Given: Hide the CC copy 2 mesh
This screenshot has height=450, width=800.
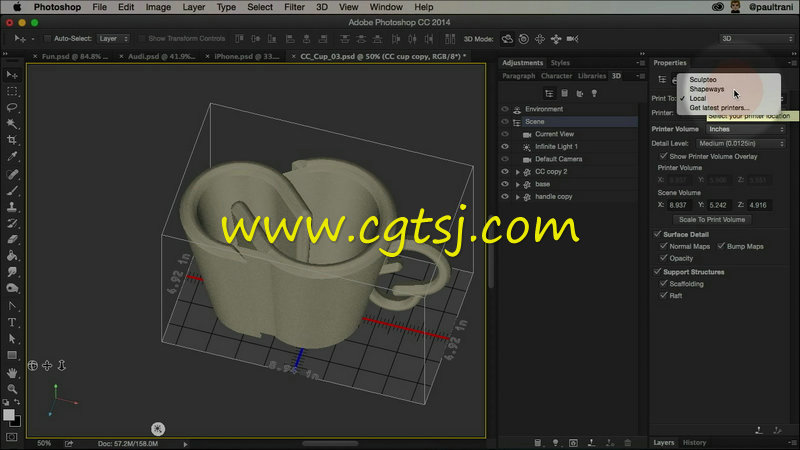Looking at the screenshot, I should 505,171.
